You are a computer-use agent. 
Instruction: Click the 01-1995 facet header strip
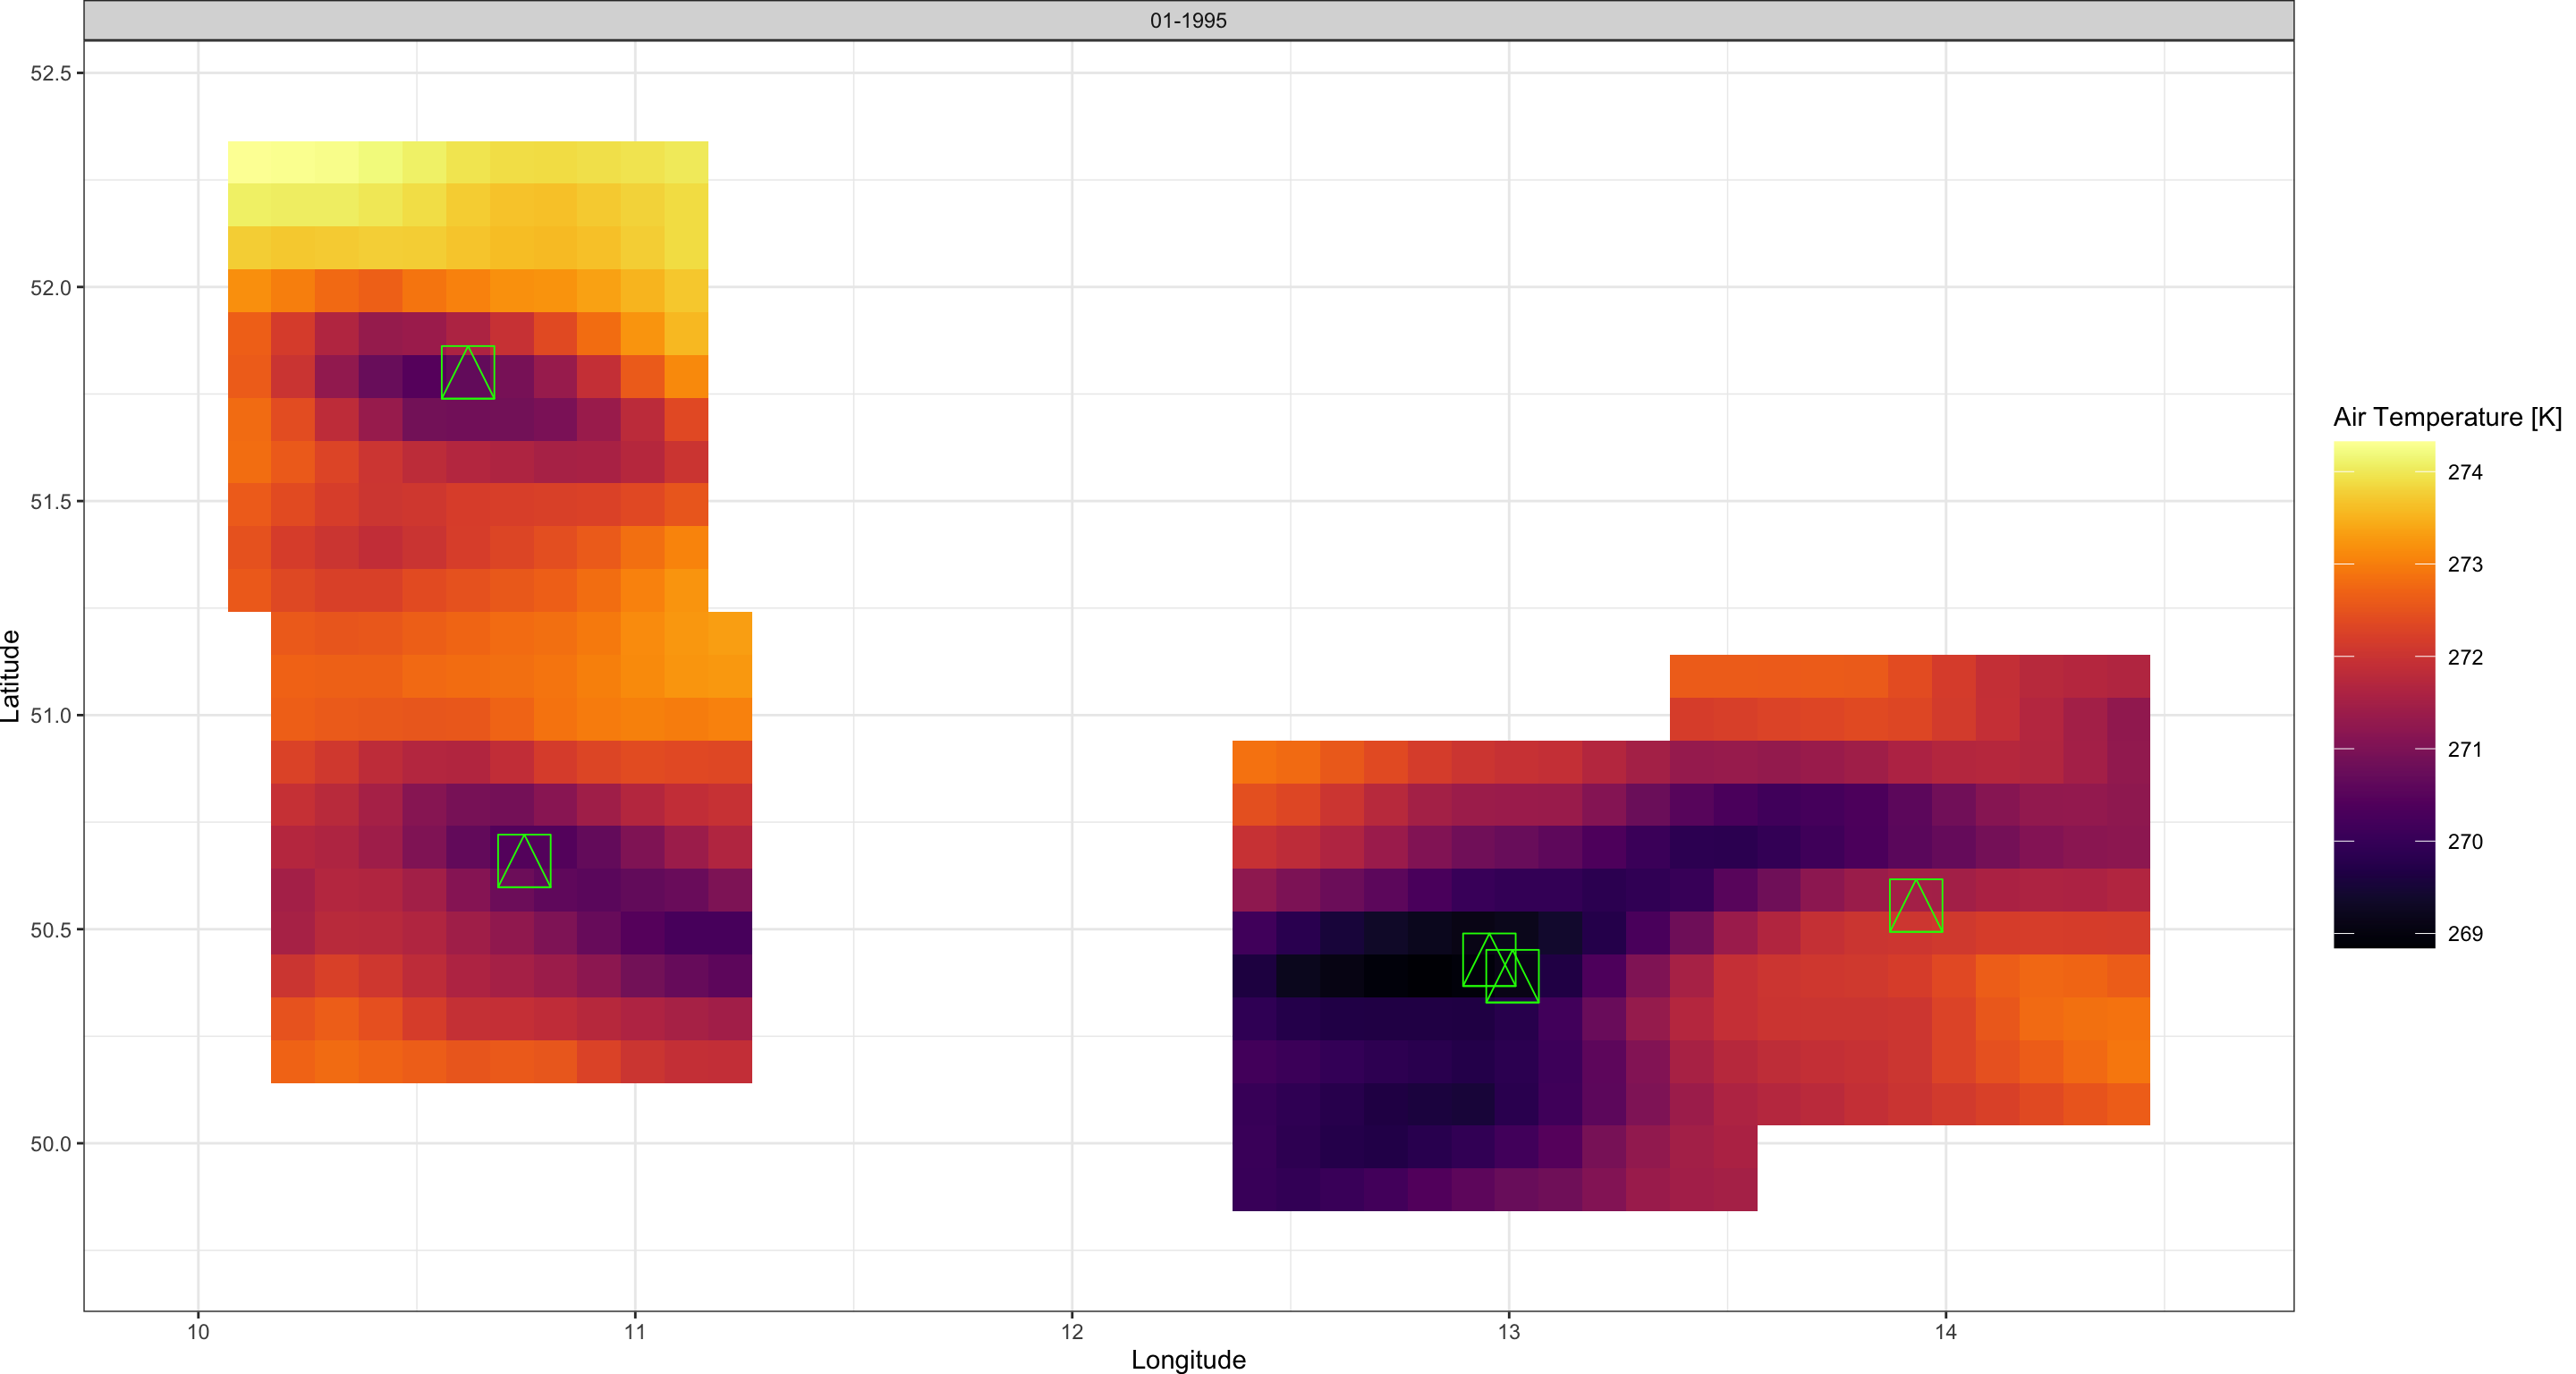[1188, 20]
